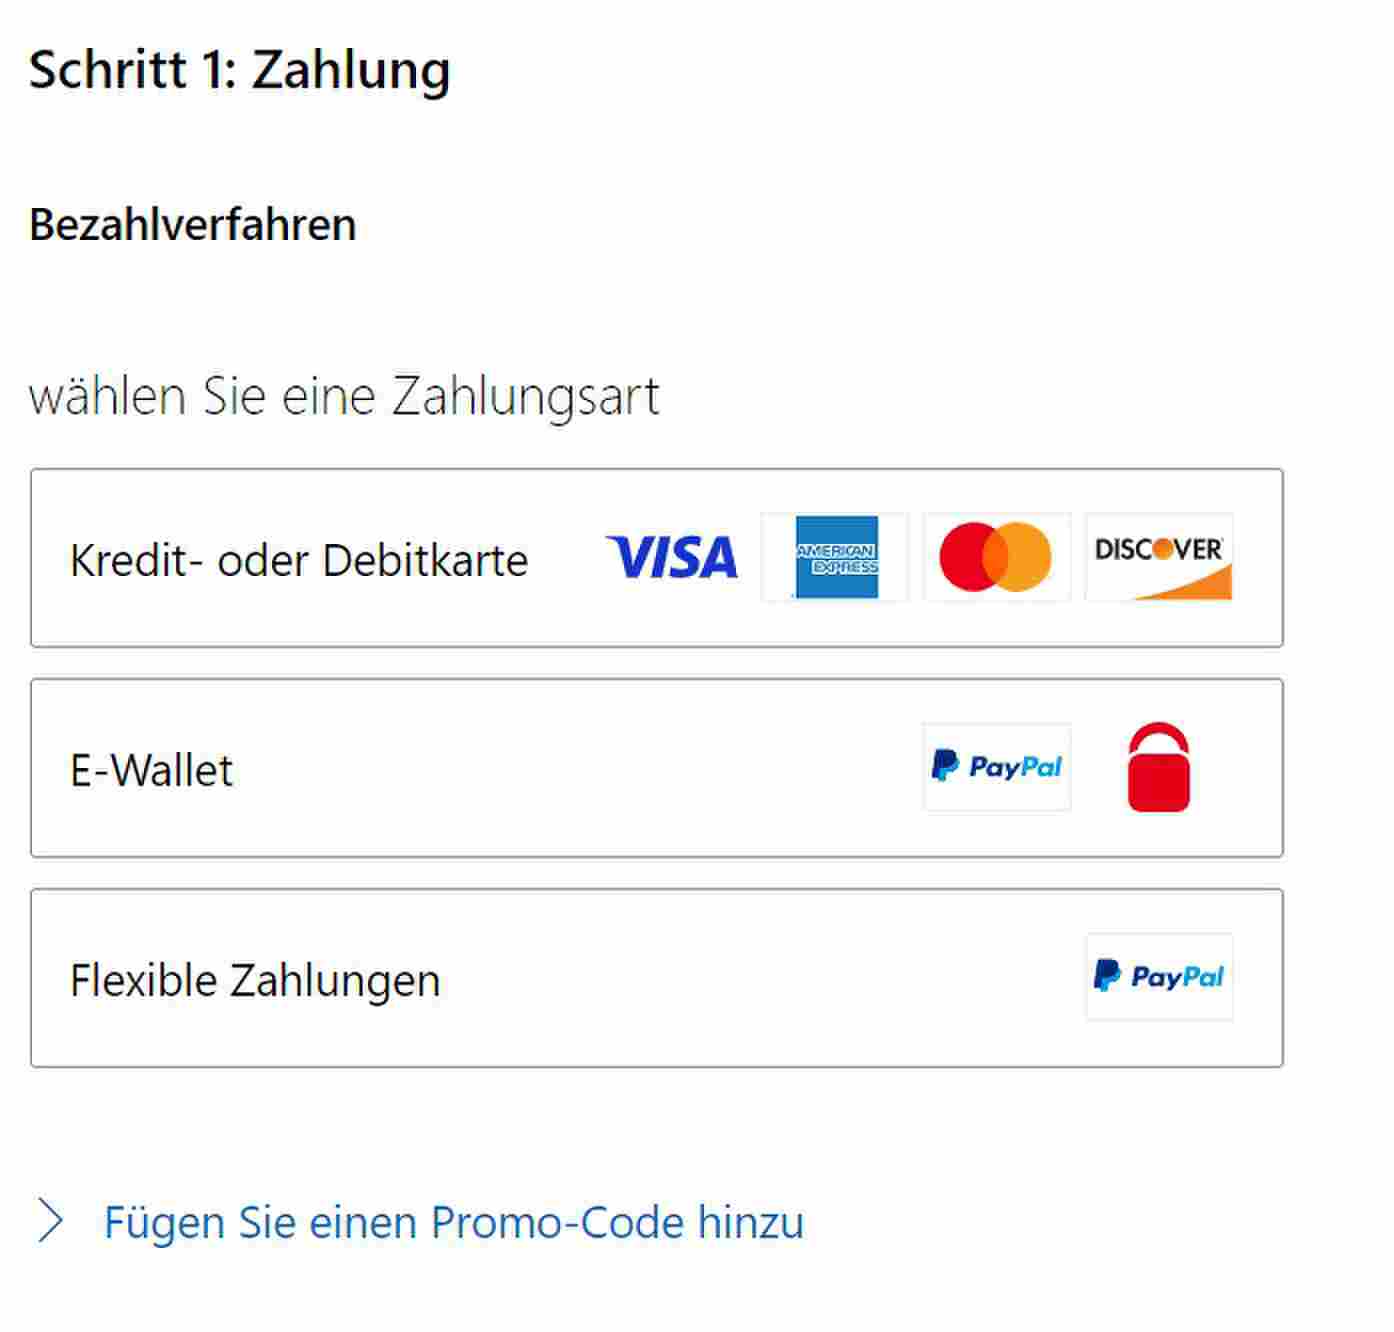The width and height of the screenshot is (1394, 1332).
Task: Click the red wallet icon in E-Wallet
Action: [x=1159, y=768]
